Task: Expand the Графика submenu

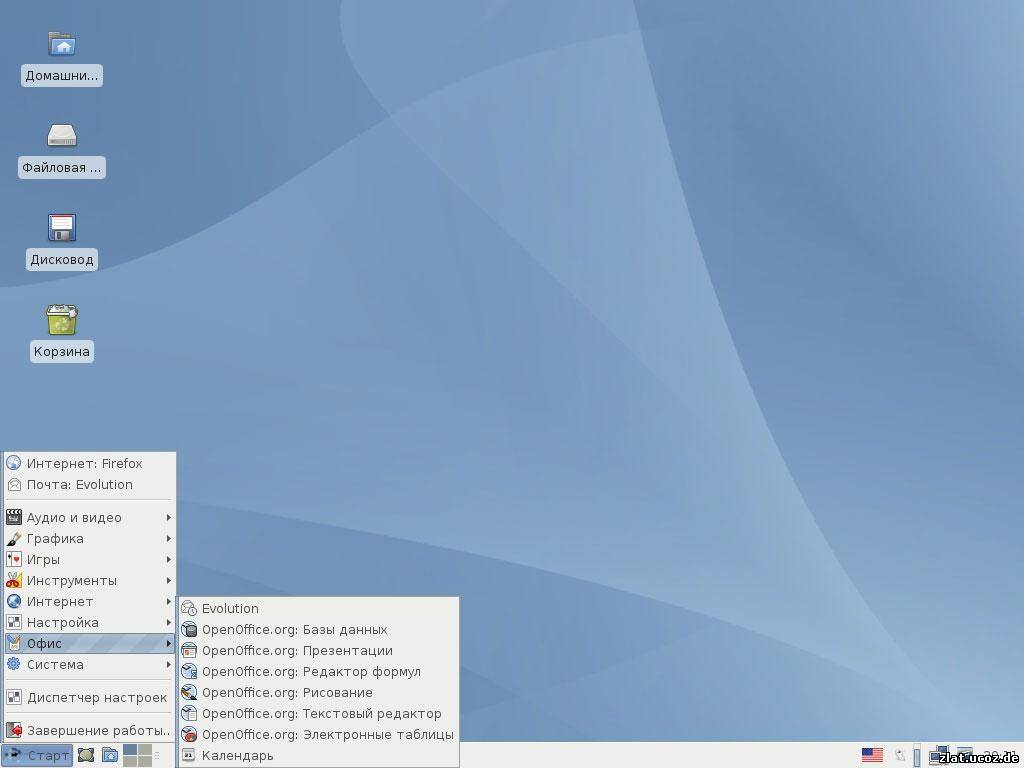Action: tap(89, 539)
